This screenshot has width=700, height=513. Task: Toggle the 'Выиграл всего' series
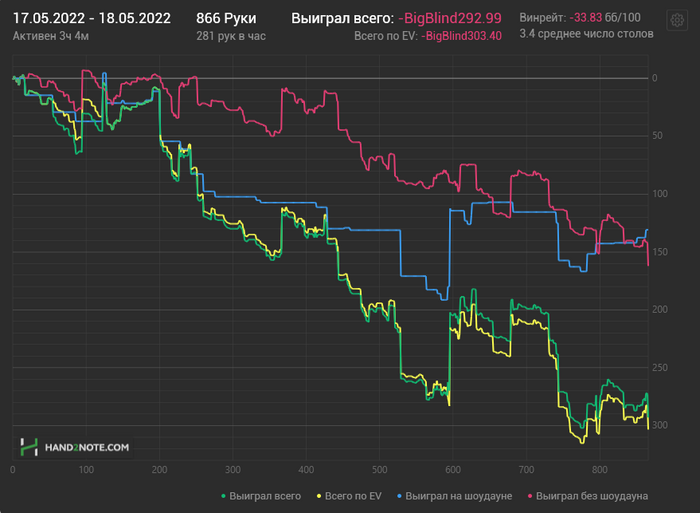coord(265,496)
